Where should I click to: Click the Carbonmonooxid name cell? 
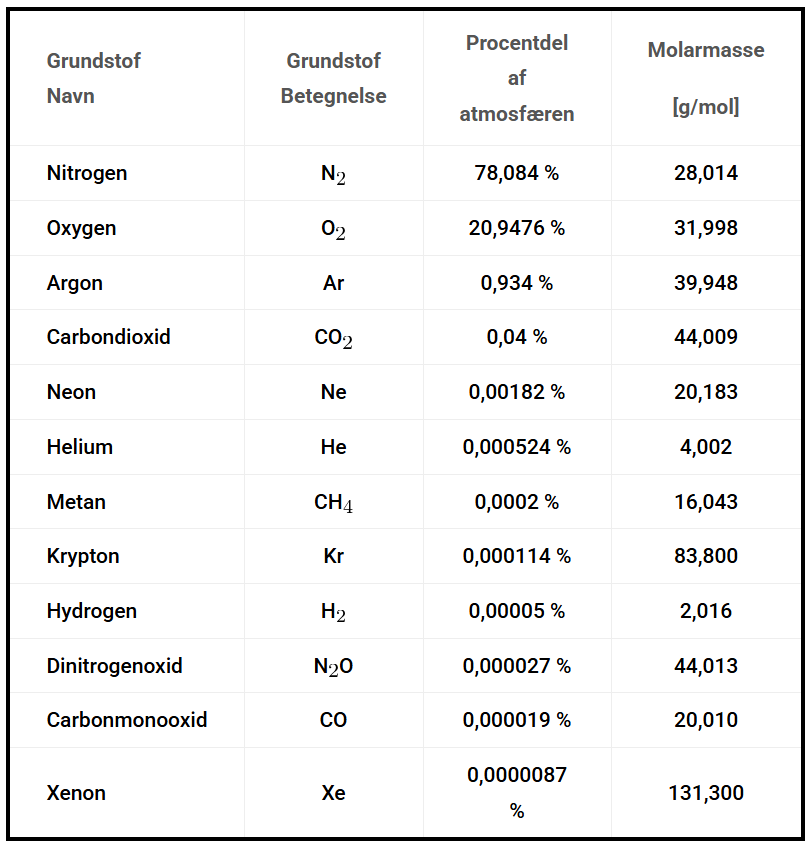(x=127, y=720)
